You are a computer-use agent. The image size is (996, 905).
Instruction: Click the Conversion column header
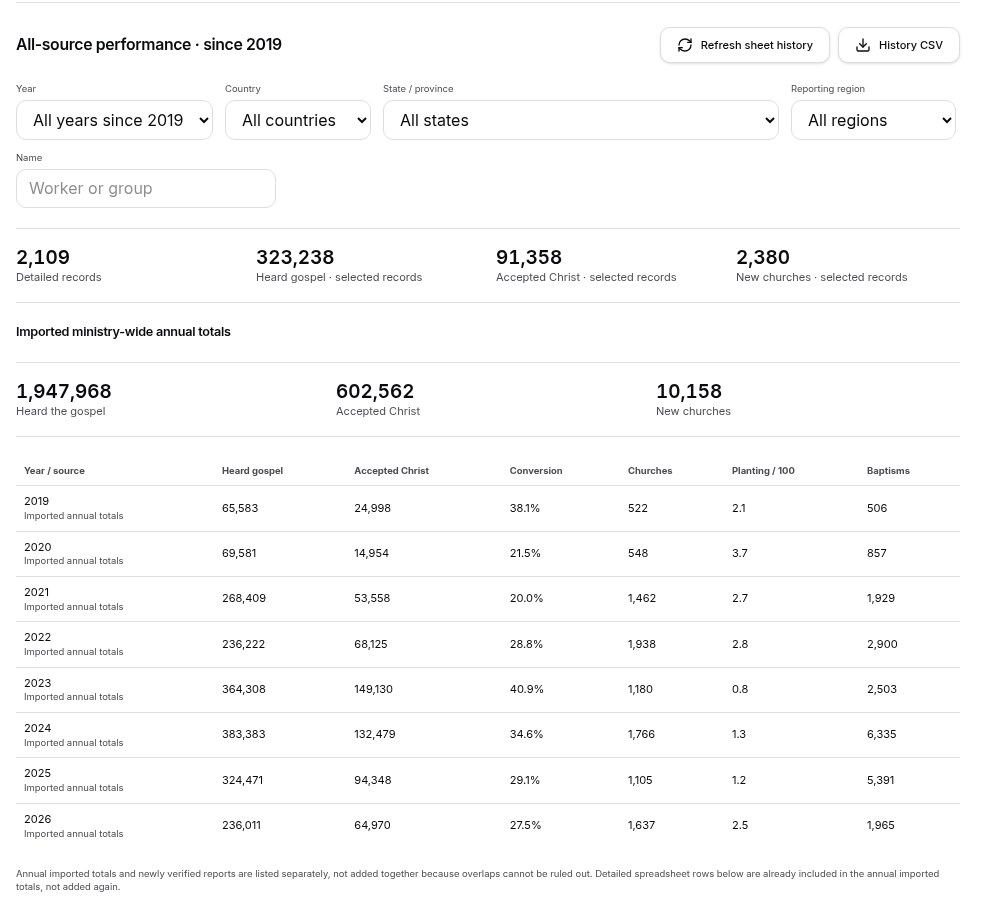535,471
